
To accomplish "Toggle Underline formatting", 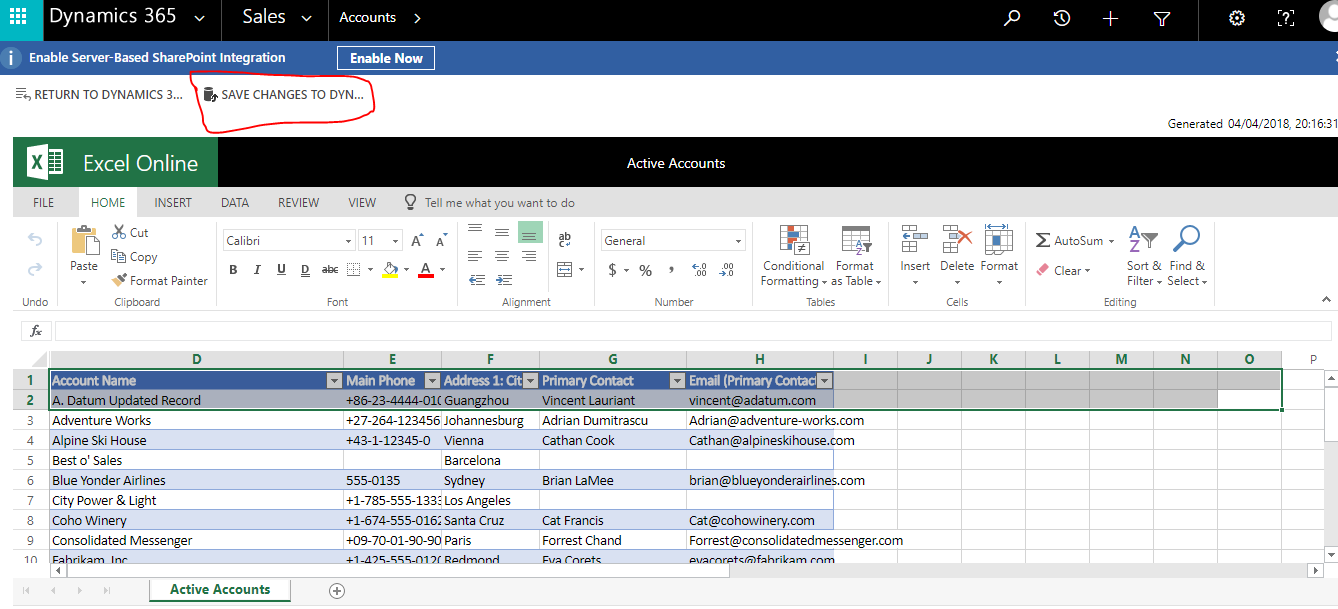I will pos(281,270).
